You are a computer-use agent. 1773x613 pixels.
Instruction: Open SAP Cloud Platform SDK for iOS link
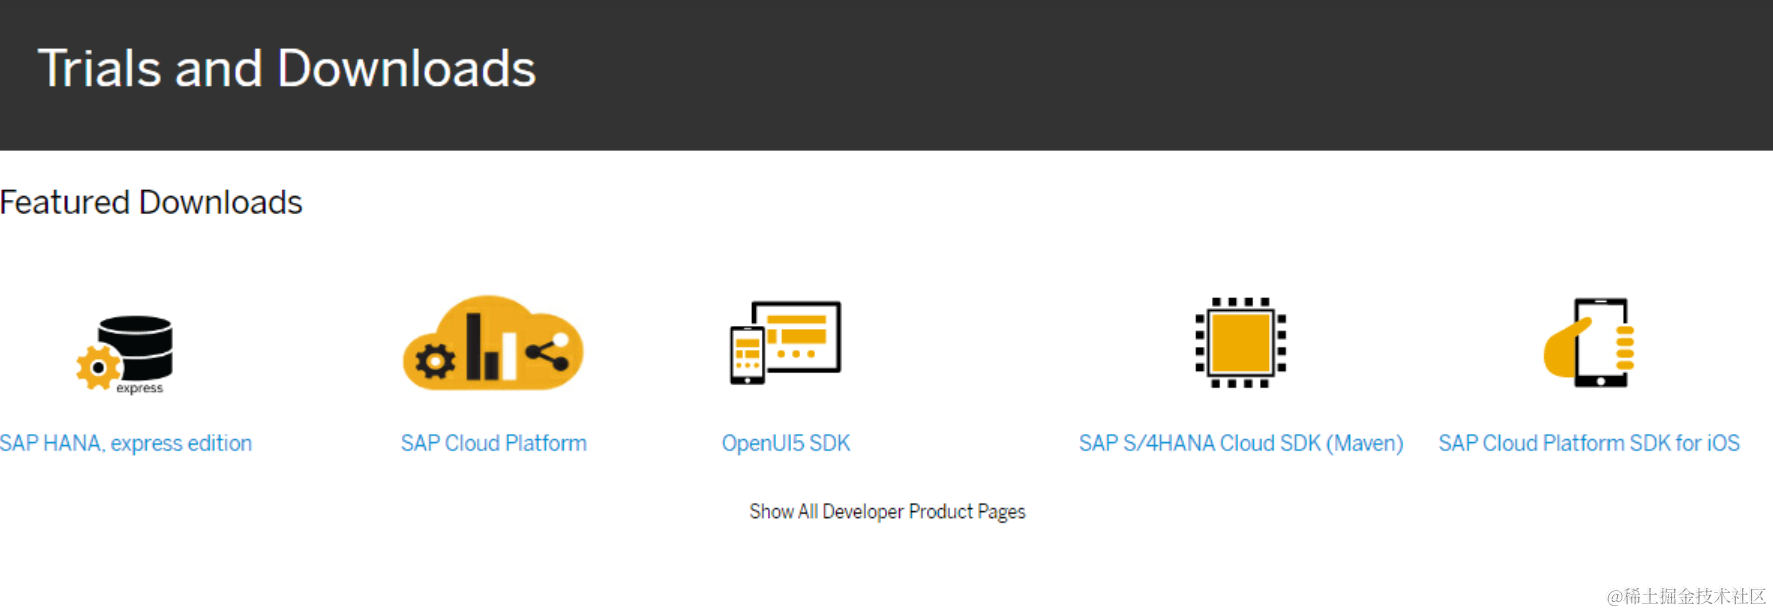click(x=1589, y=443)
